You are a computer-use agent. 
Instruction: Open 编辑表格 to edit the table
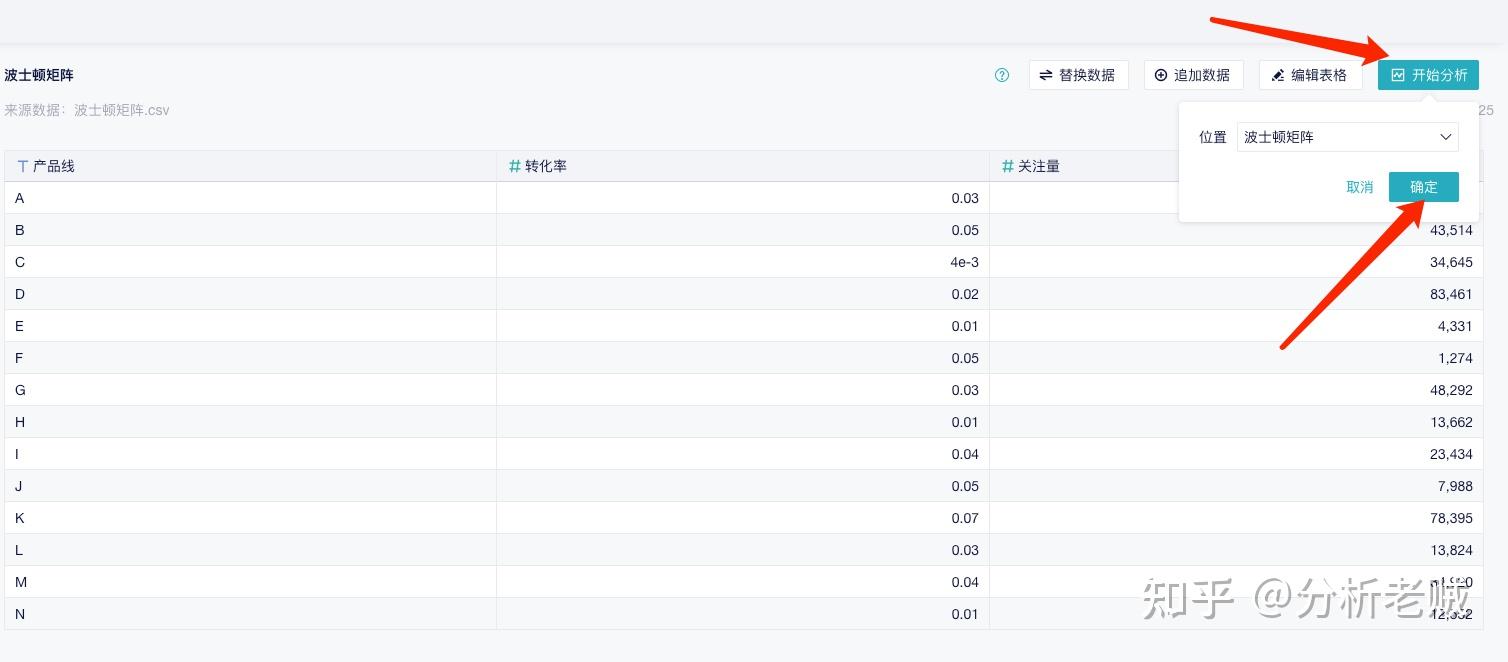coord(1310,75)
